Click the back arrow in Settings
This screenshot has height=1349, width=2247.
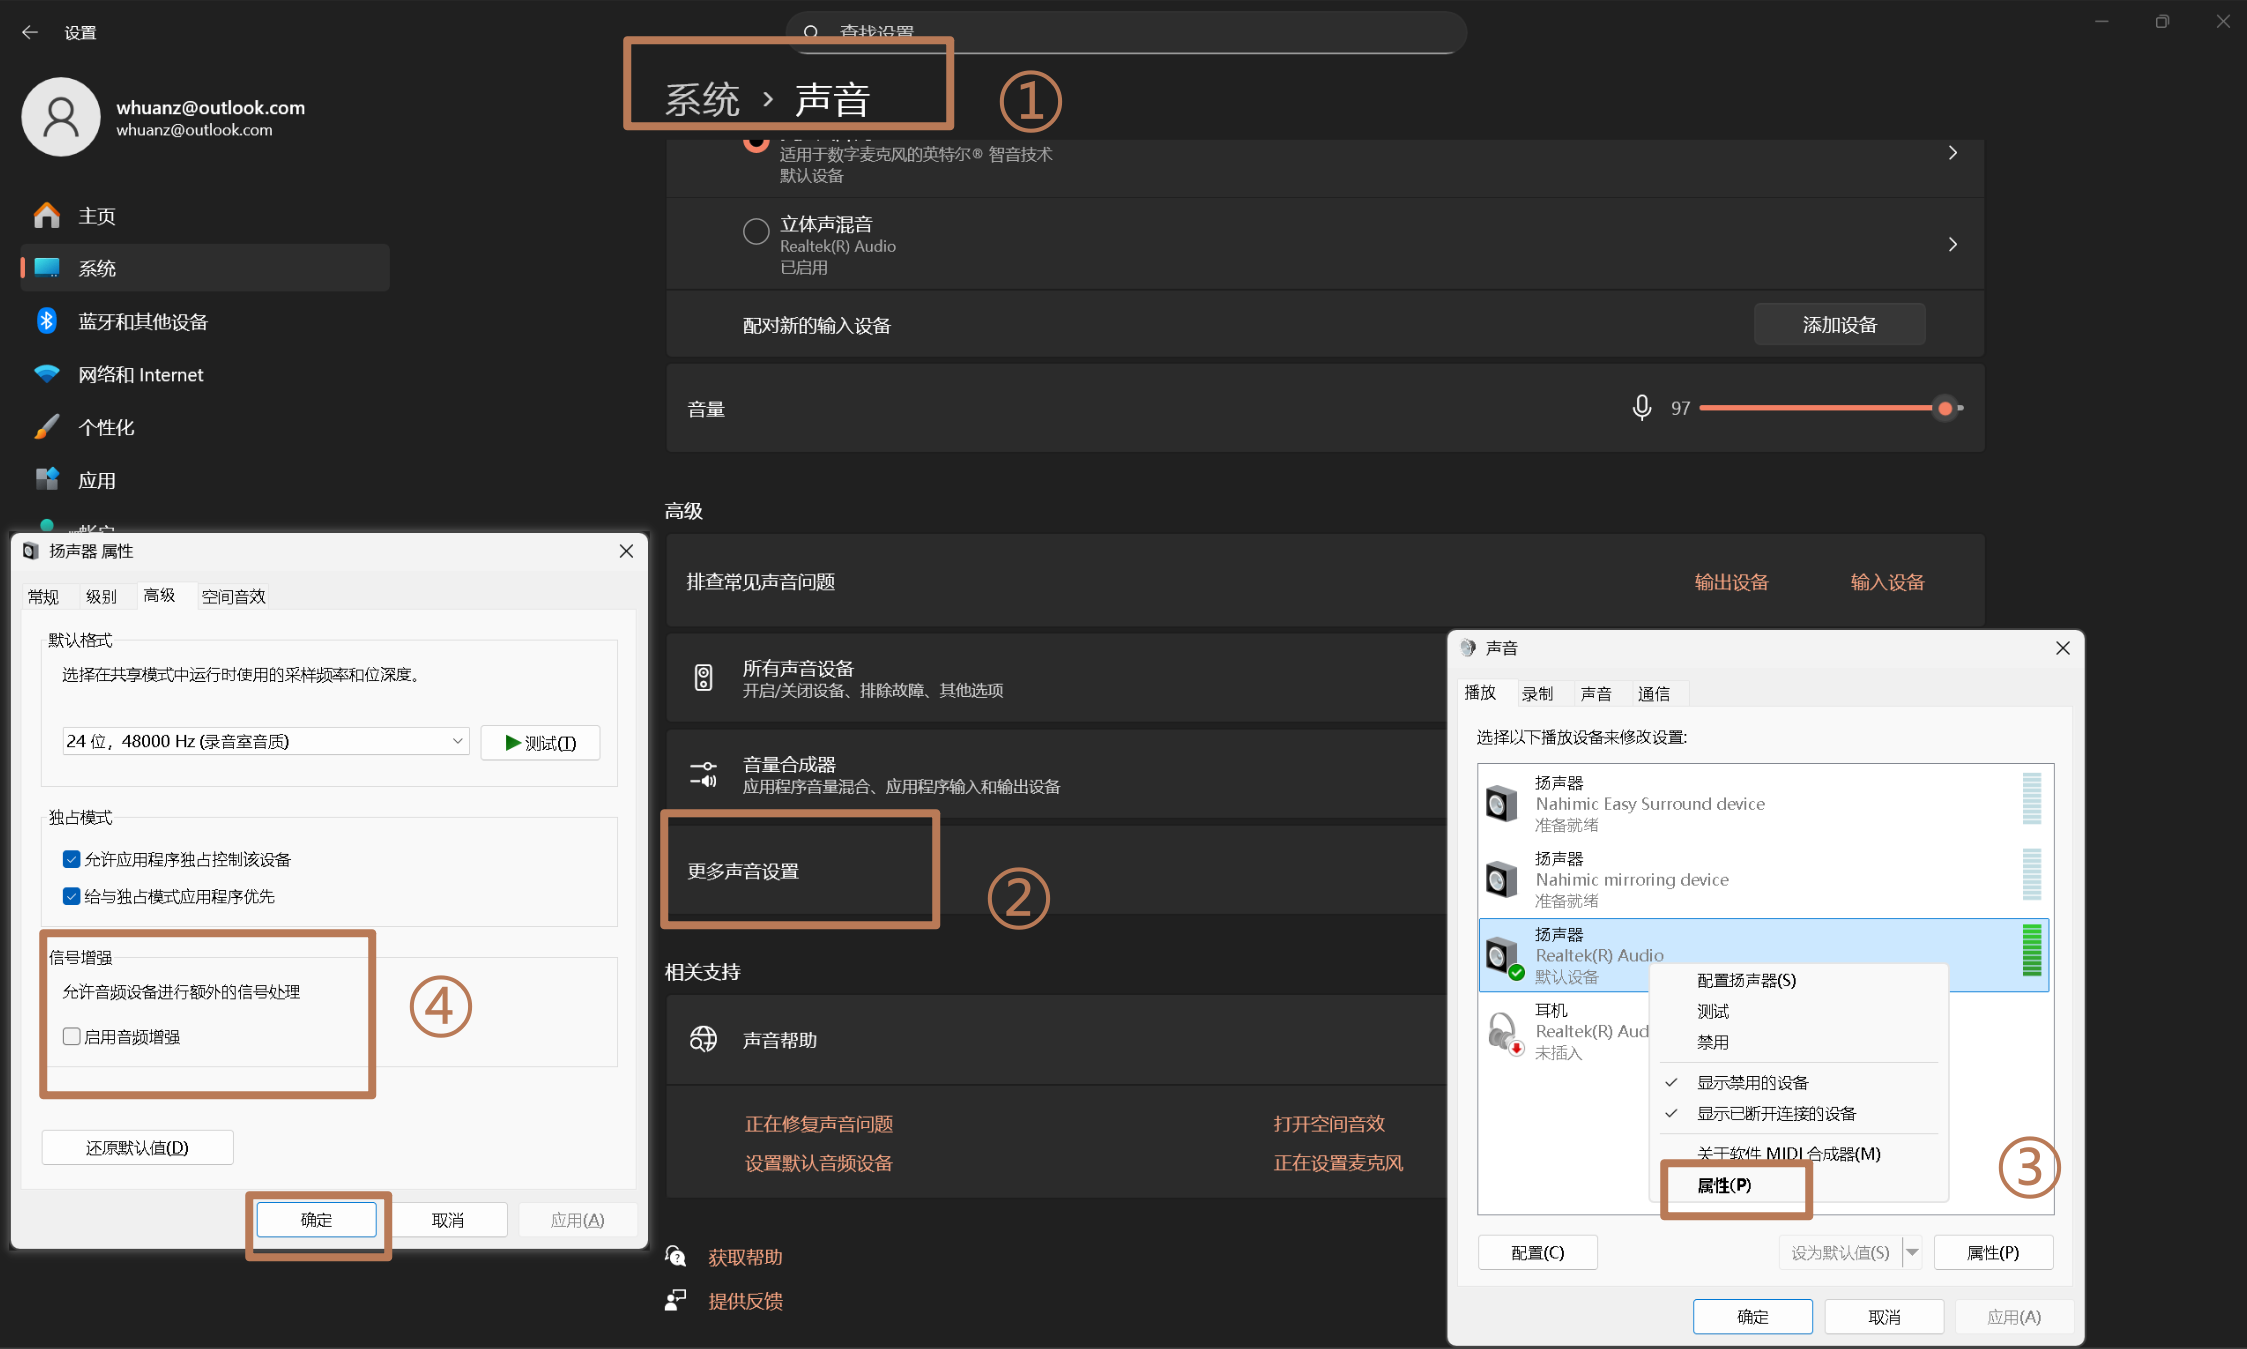(x=30, y=32)
